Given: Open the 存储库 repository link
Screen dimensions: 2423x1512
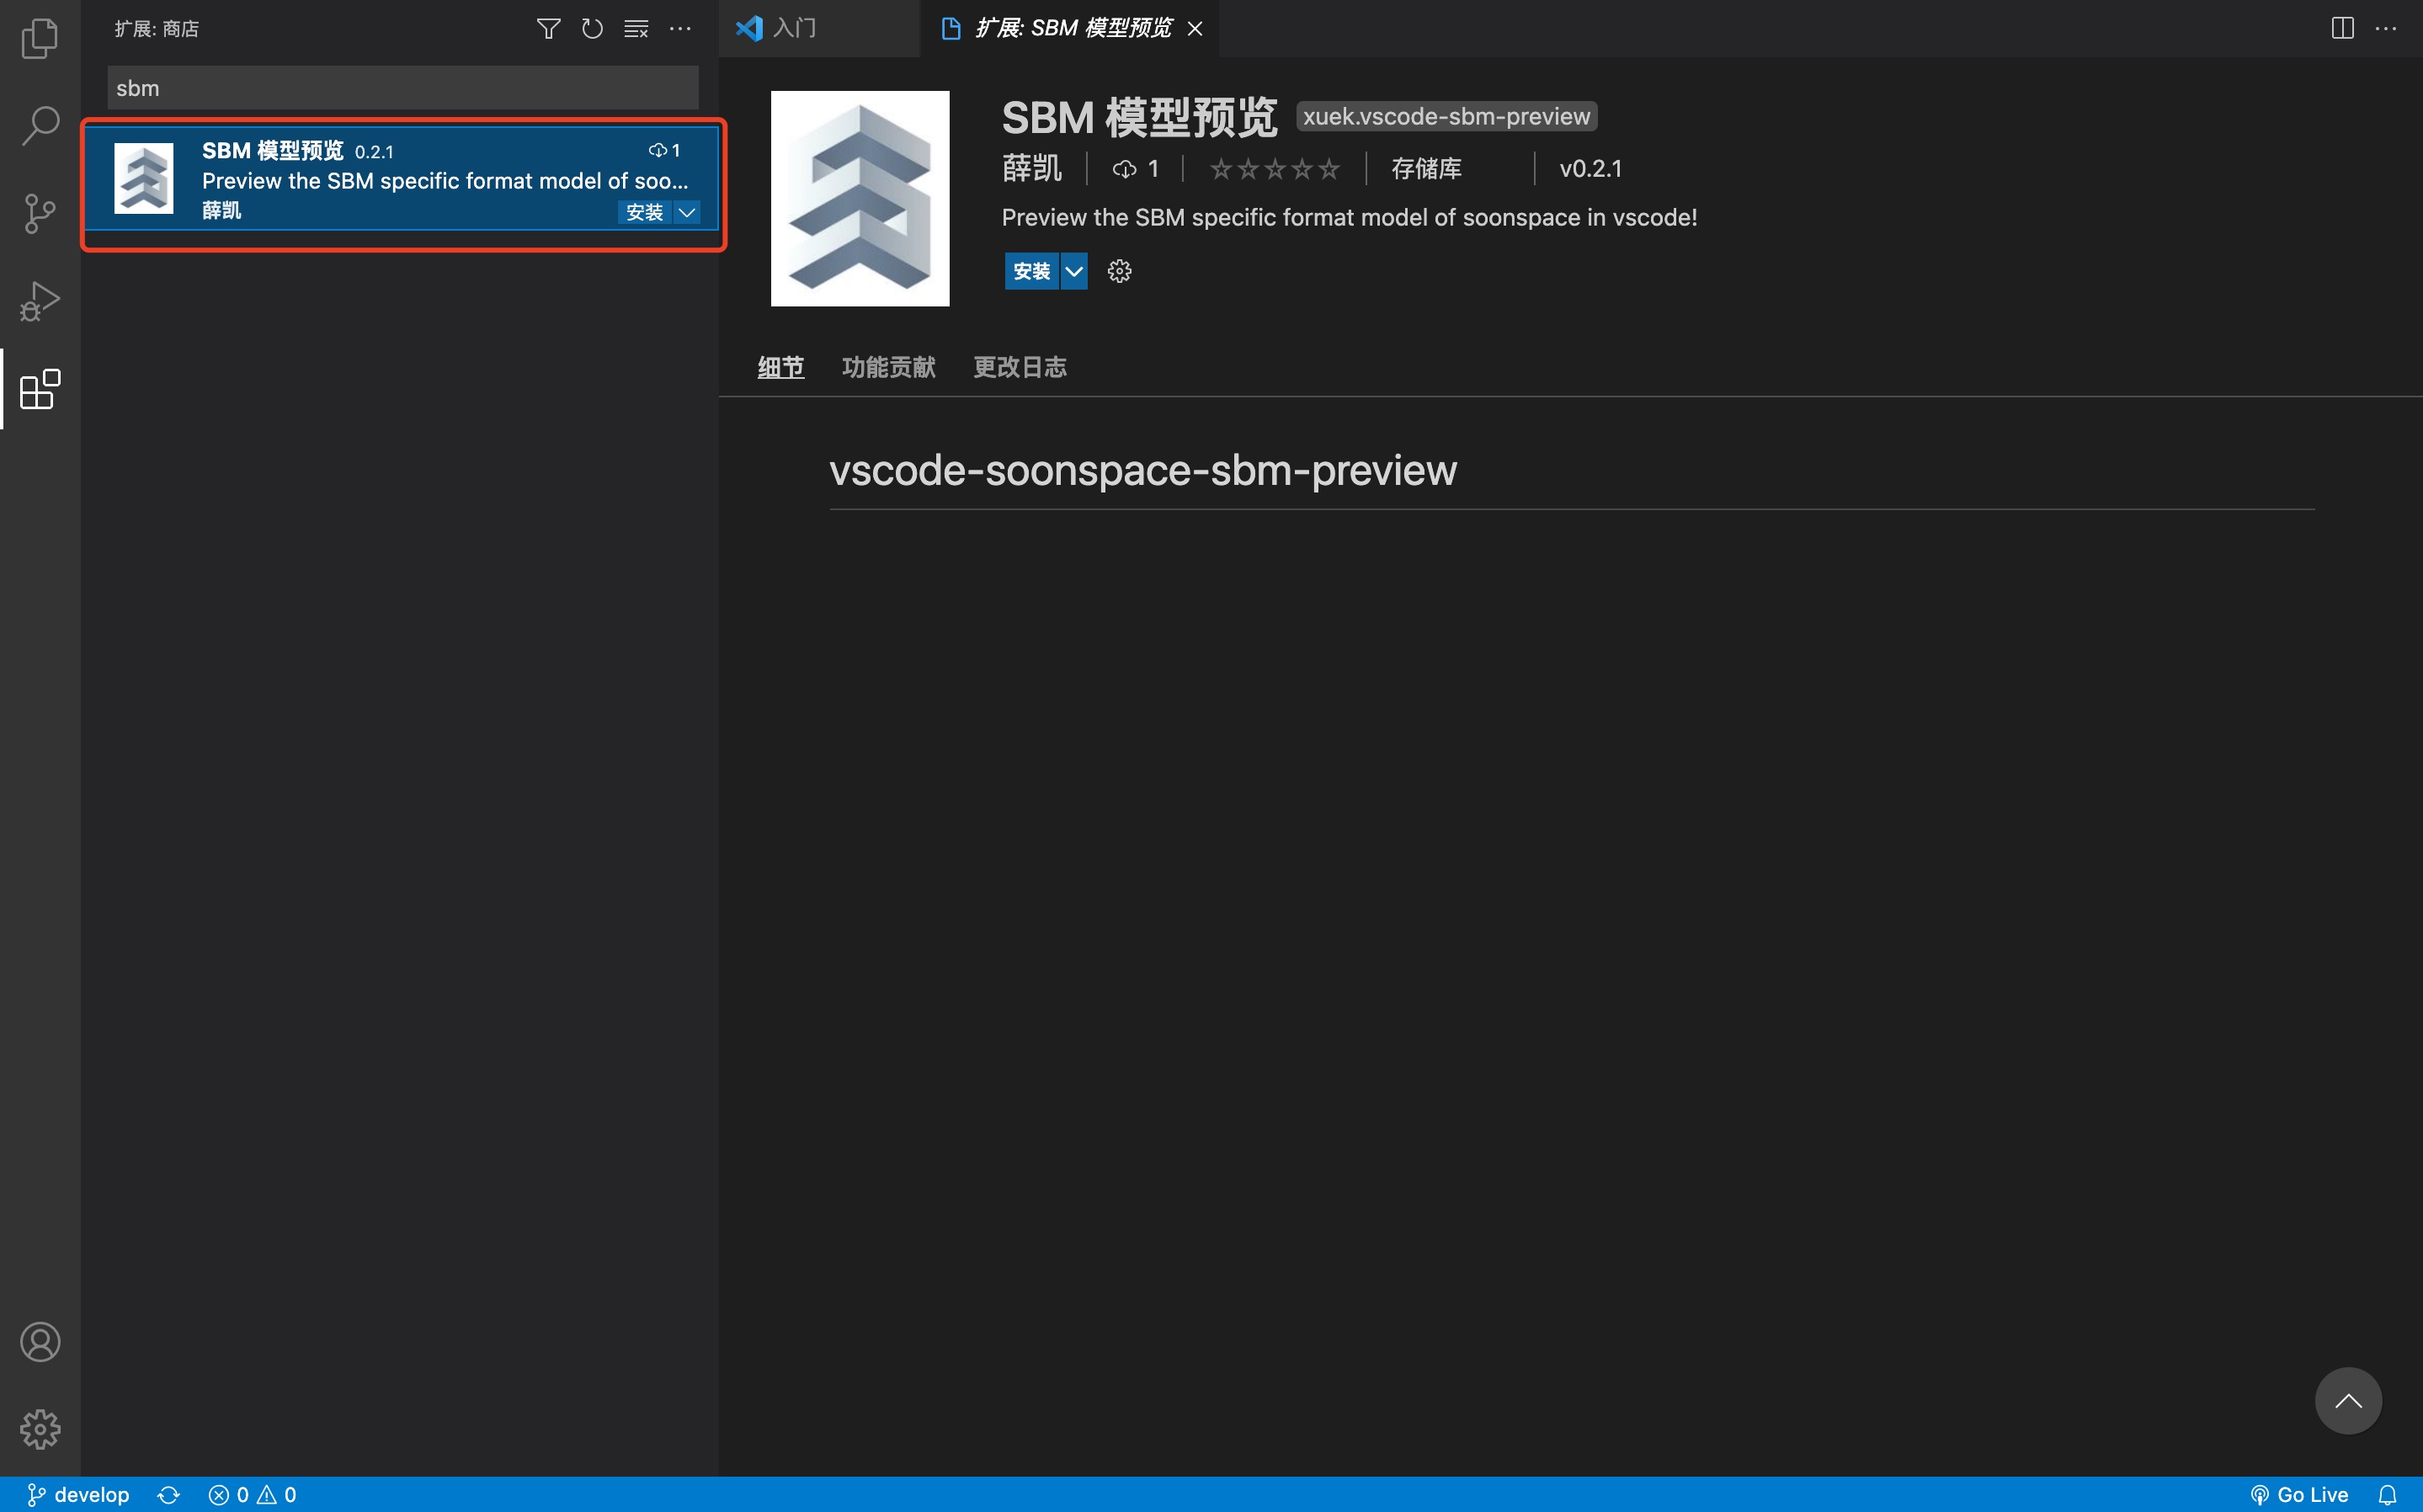Looking at the screenshot, I should pyautogui.click(x=1426, y=168).
